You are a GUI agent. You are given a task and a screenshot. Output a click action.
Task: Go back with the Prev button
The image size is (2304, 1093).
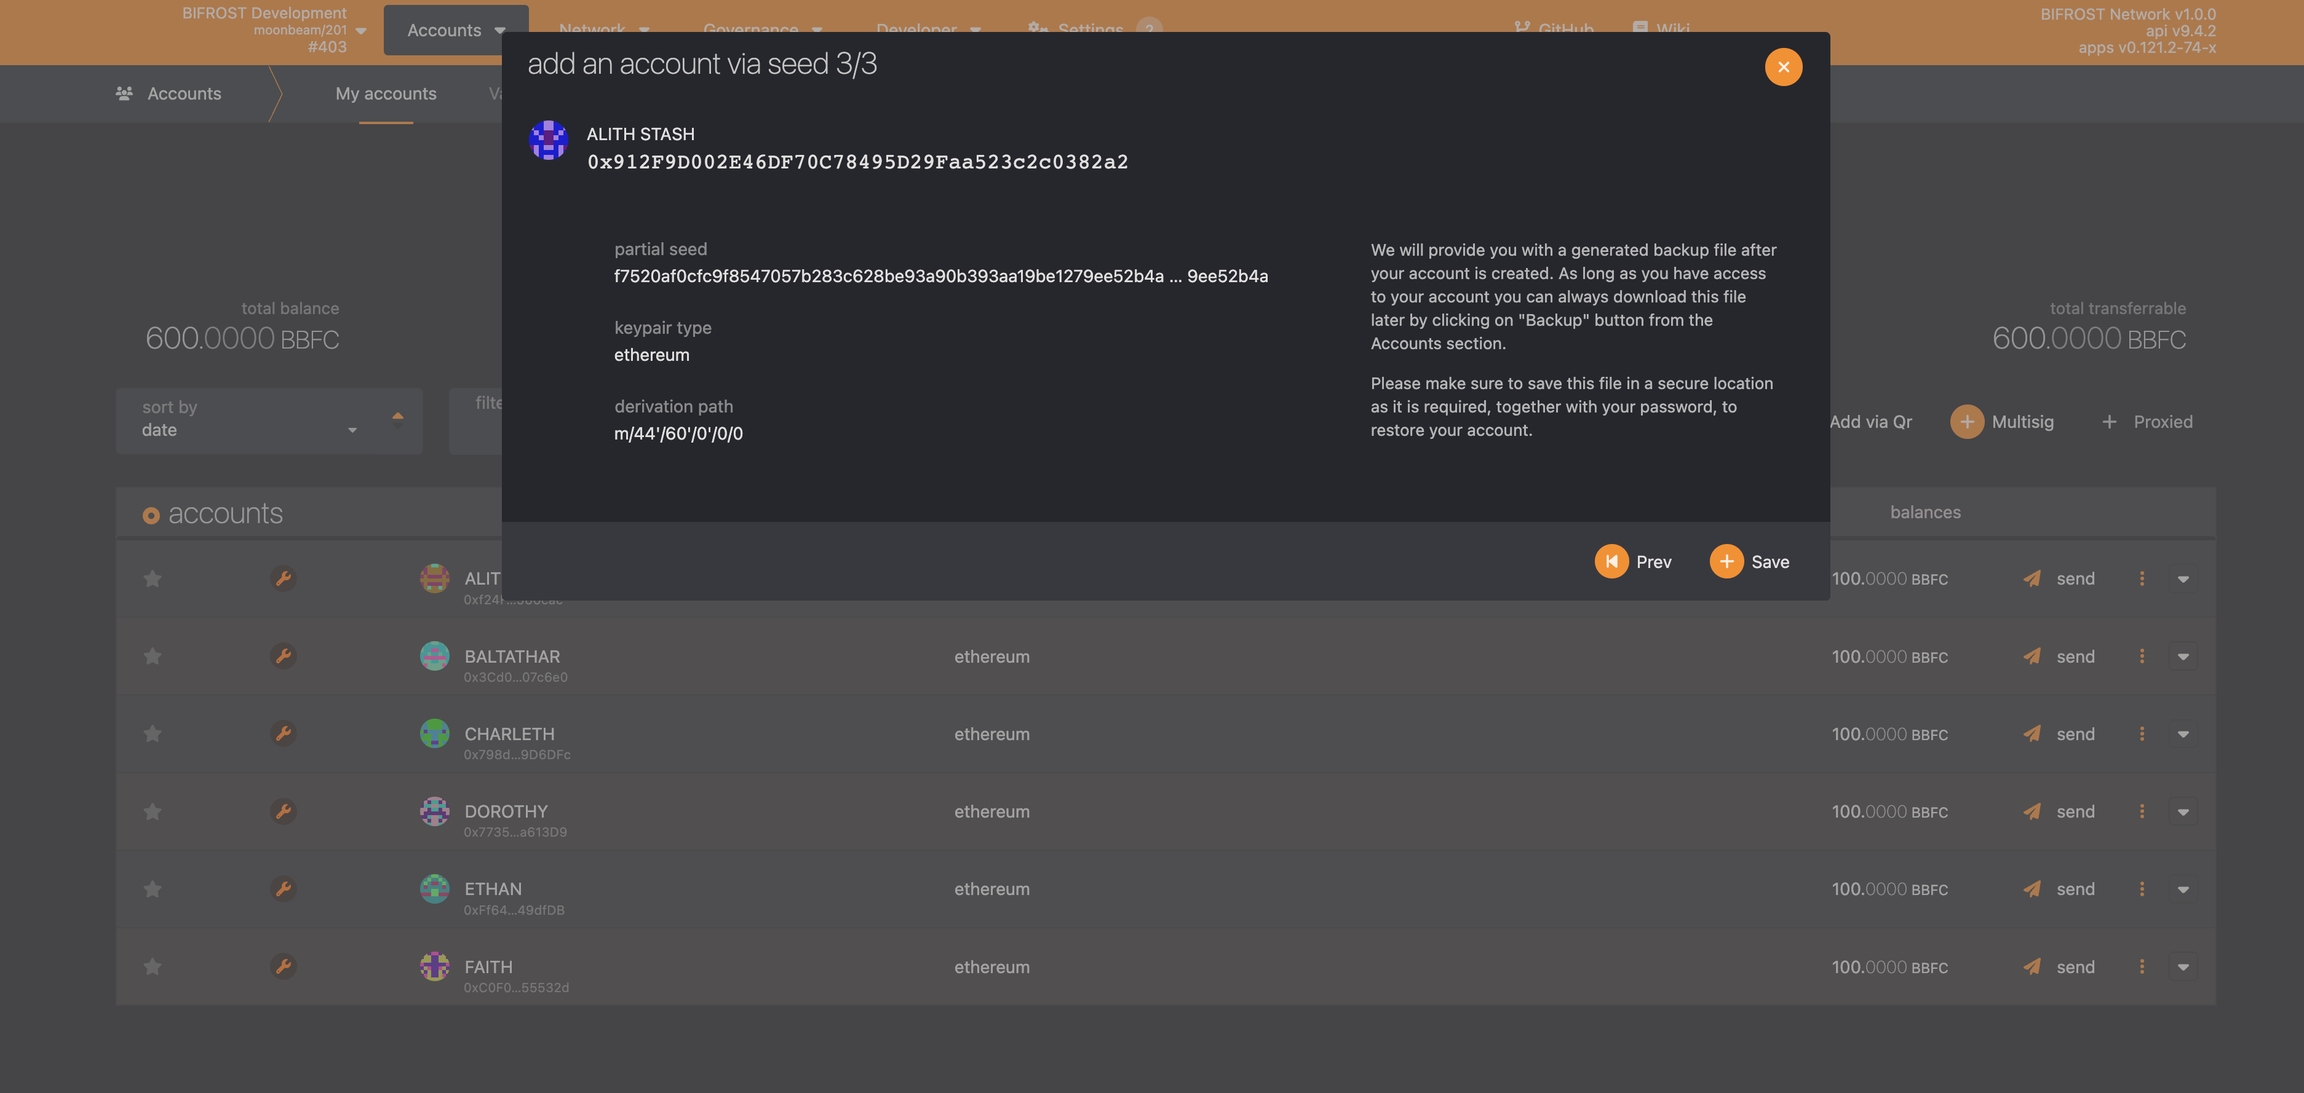(1633, 562)
